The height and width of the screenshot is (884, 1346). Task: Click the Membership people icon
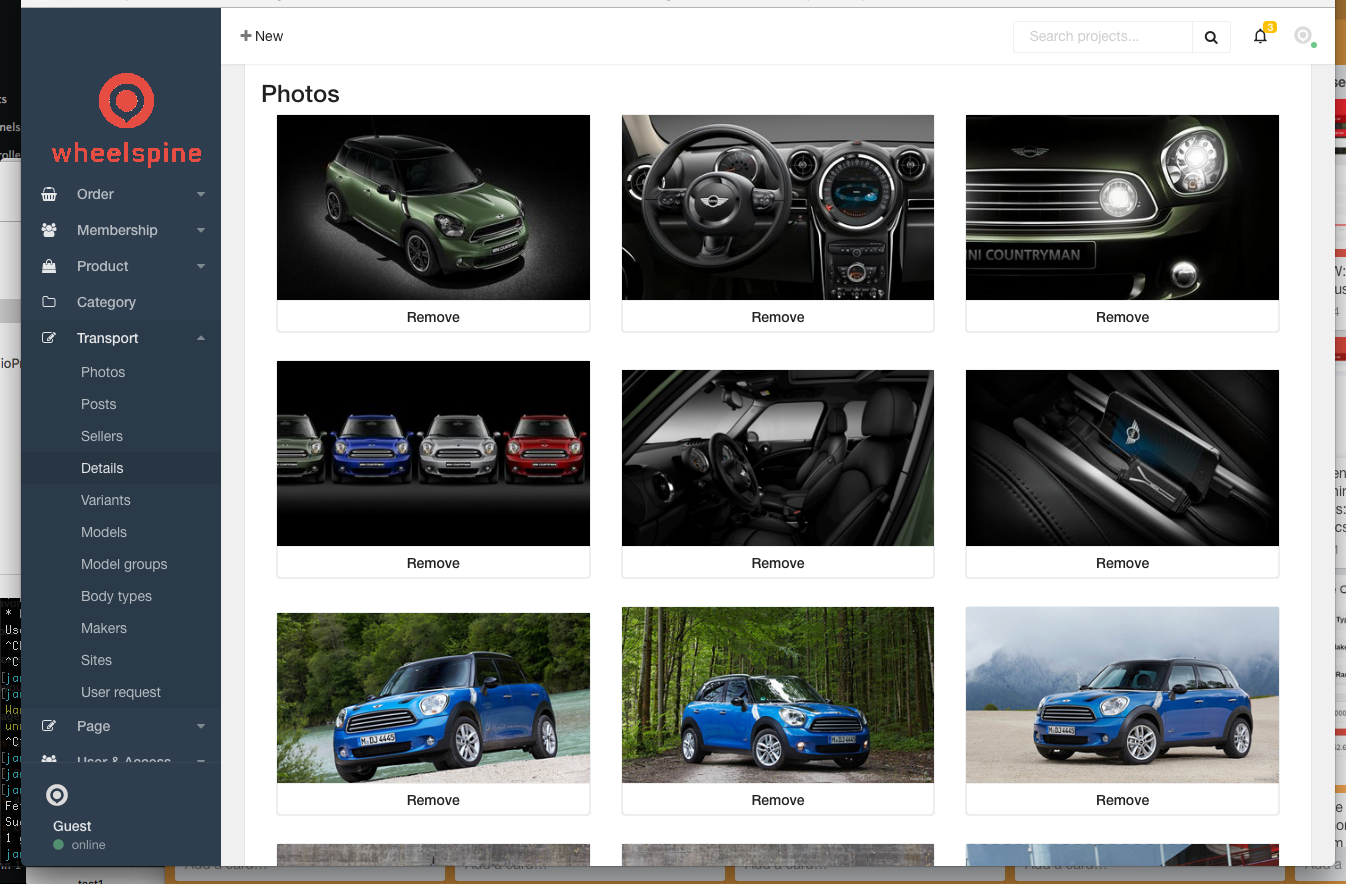click(x=49, y=230)
